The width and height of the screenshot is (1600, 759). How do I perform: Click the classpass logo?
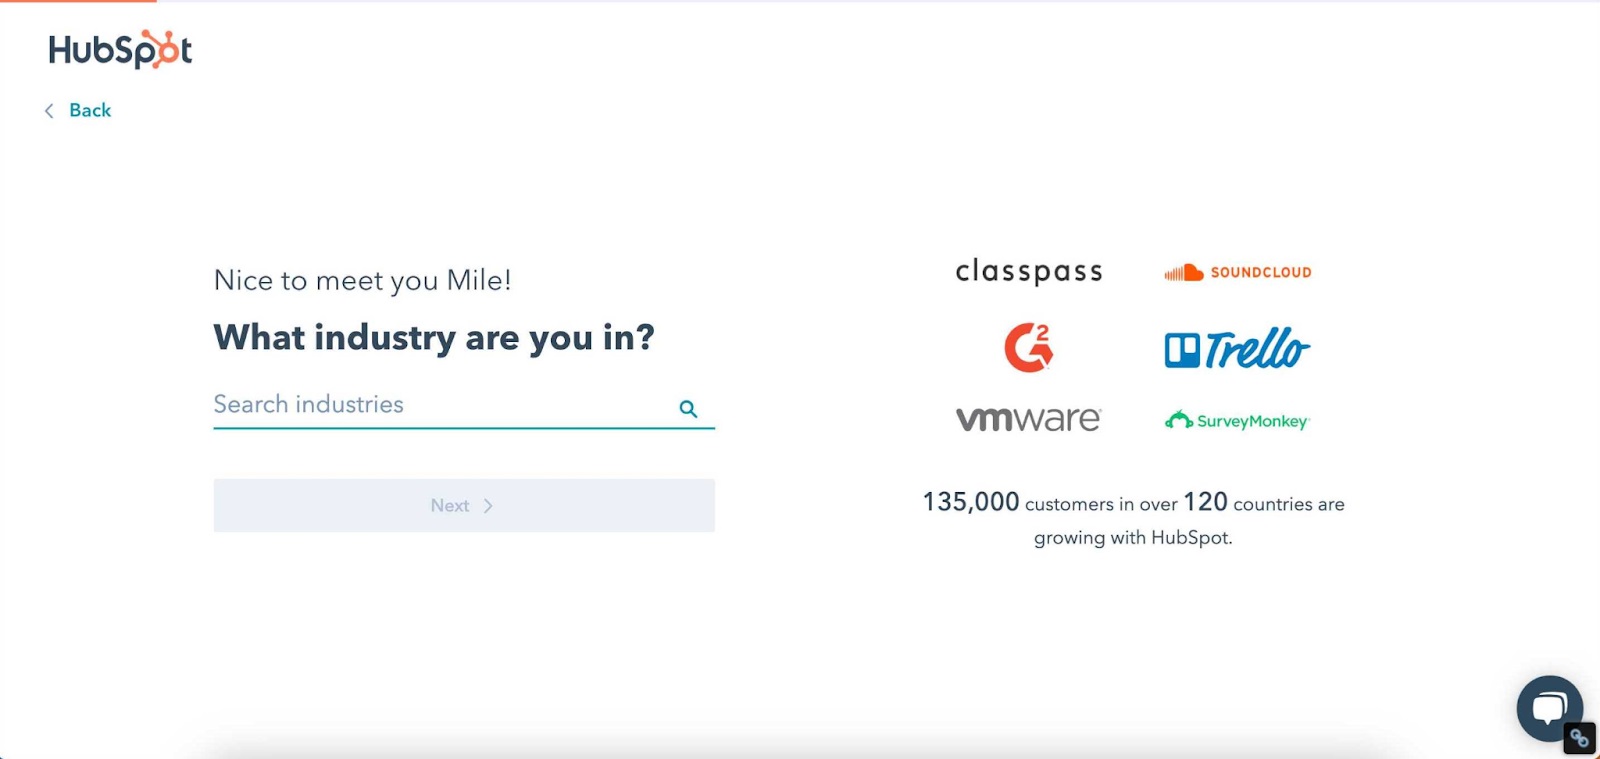(x=1028, y=272)
